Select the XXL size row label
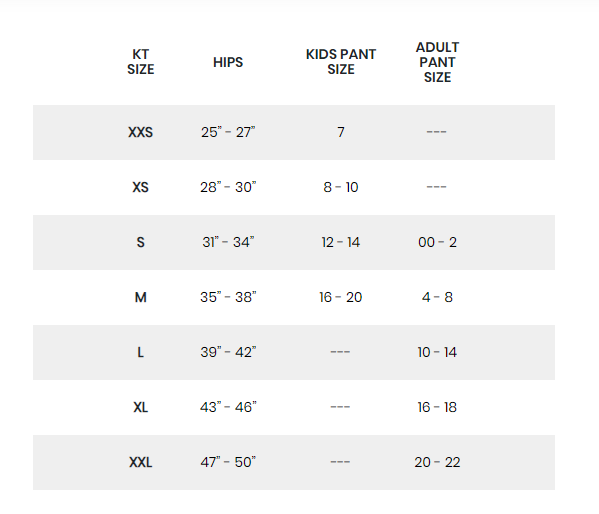The width and height of the screenshot is (599, 514). click(x=141, y=462)
